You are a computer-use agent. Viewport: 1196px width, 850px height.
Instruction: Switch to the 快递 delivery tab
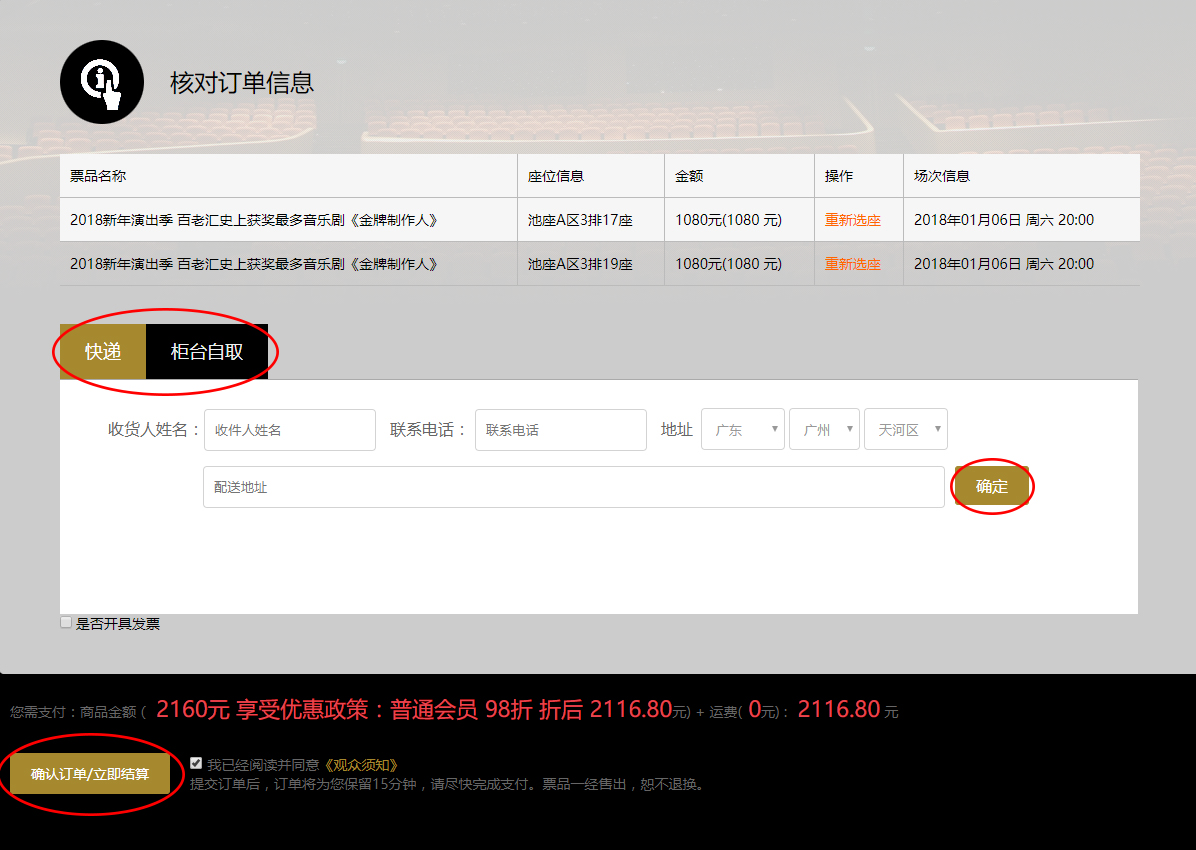(x=104, y=352)
